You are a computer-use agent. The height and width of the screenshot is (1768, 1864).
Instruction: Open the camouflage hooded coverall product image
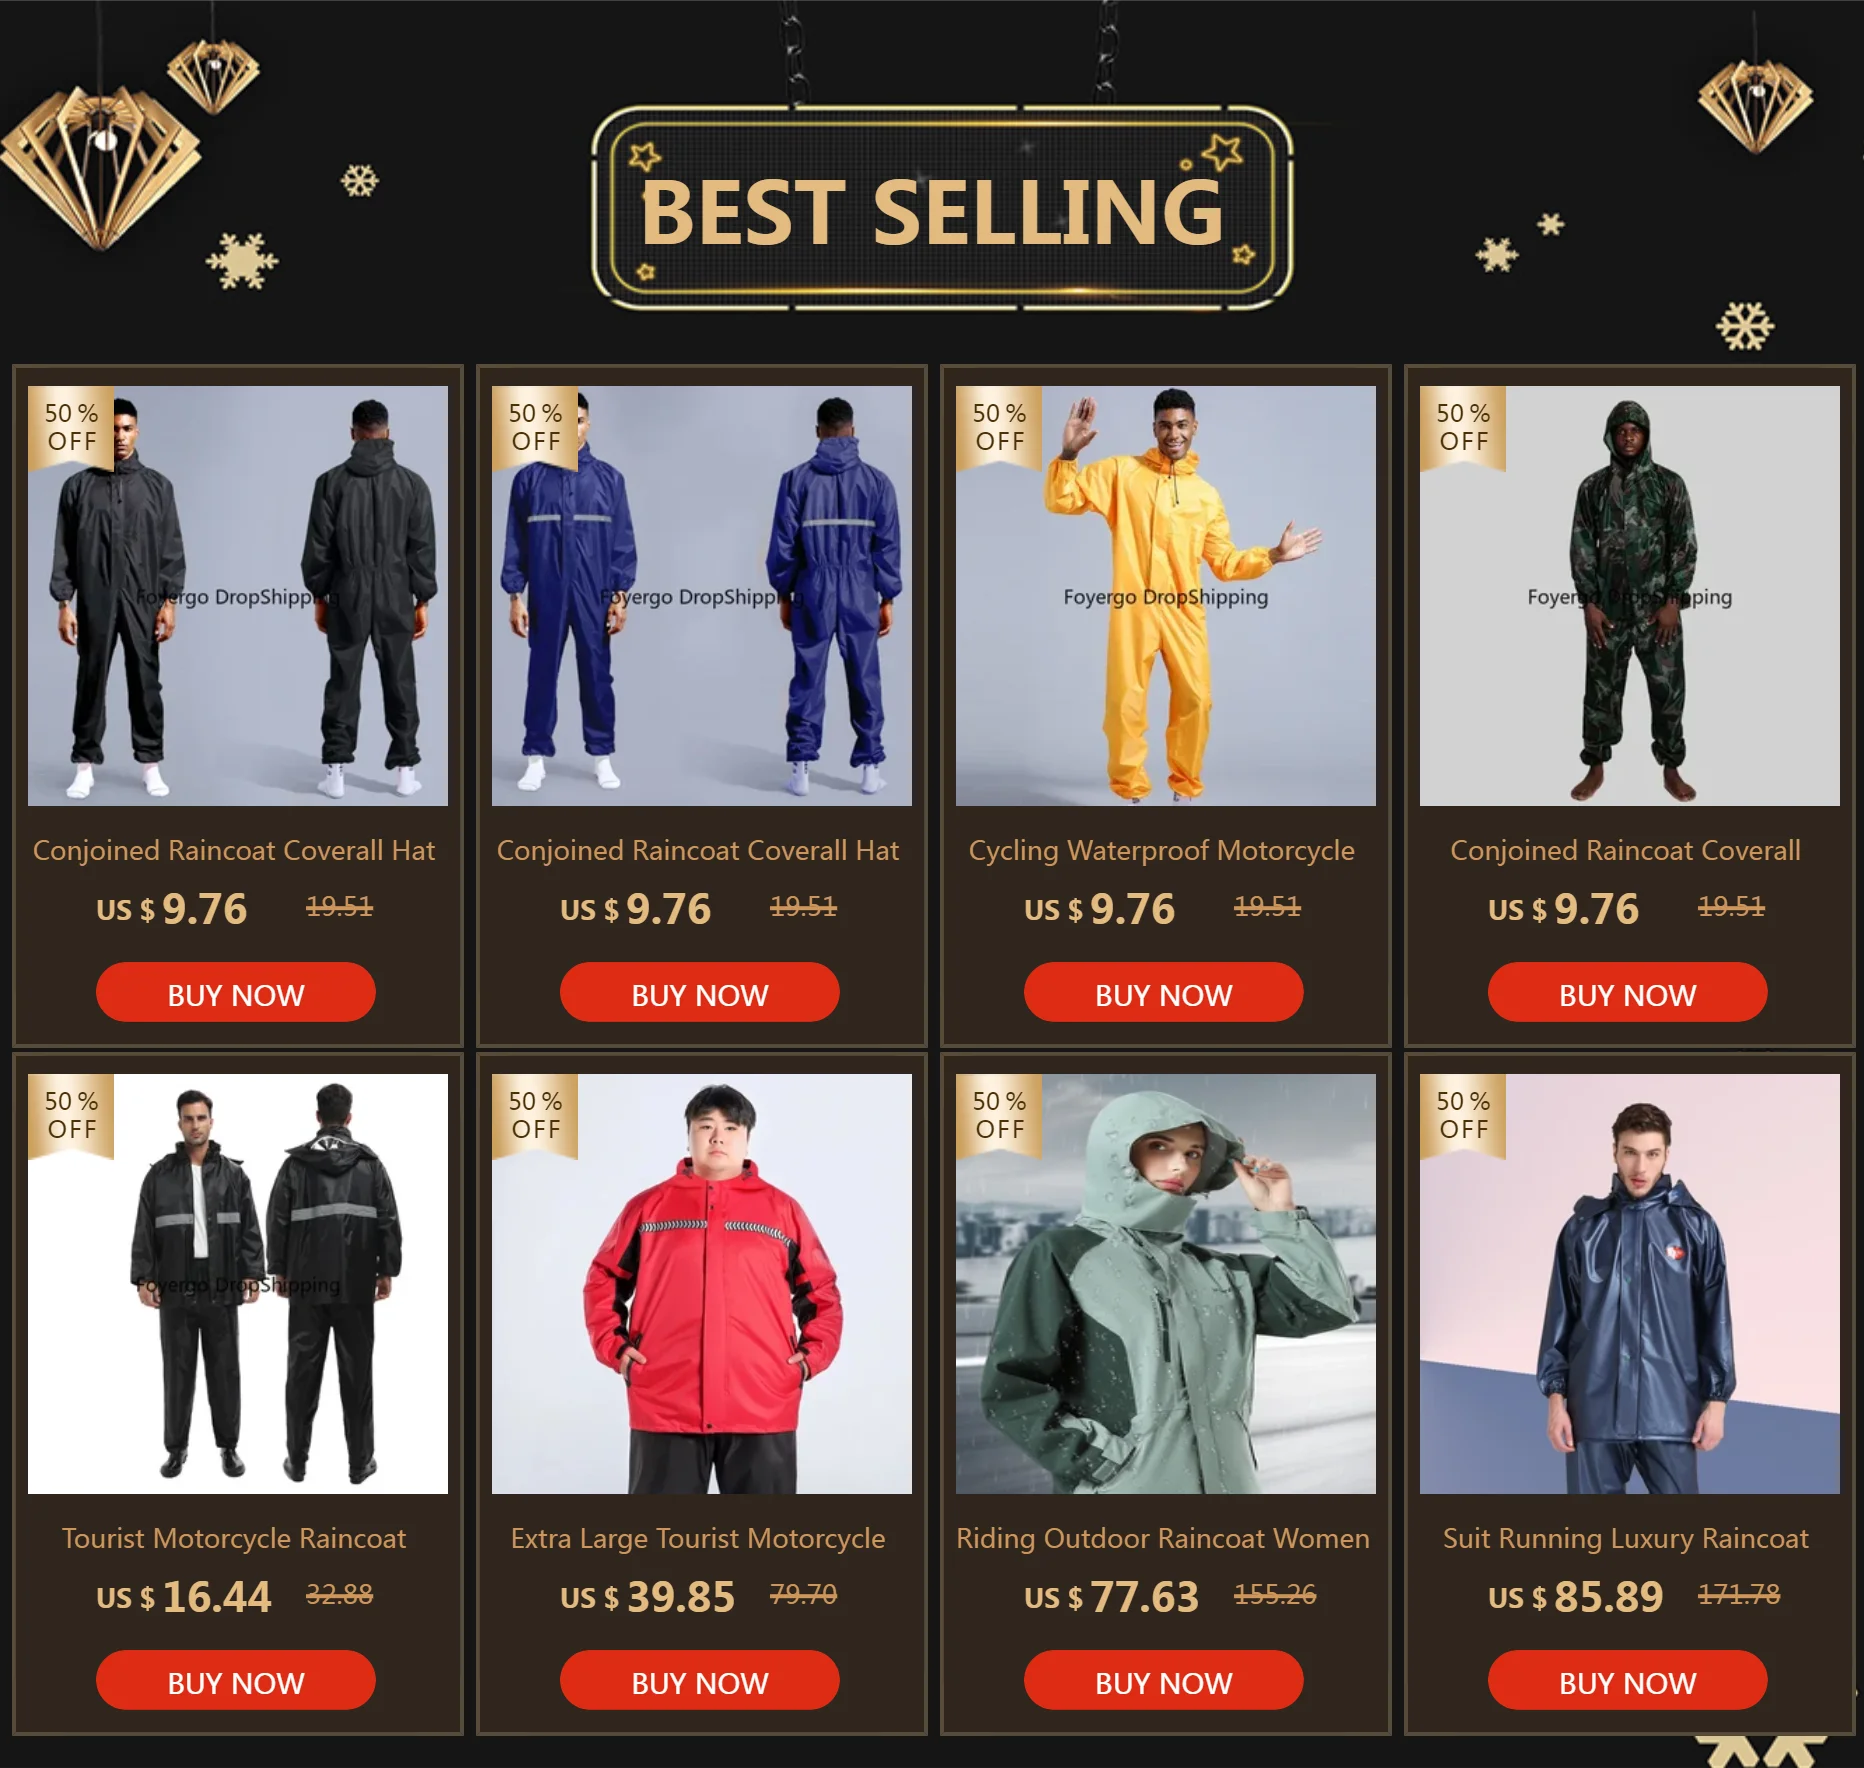click(1630, 596)
